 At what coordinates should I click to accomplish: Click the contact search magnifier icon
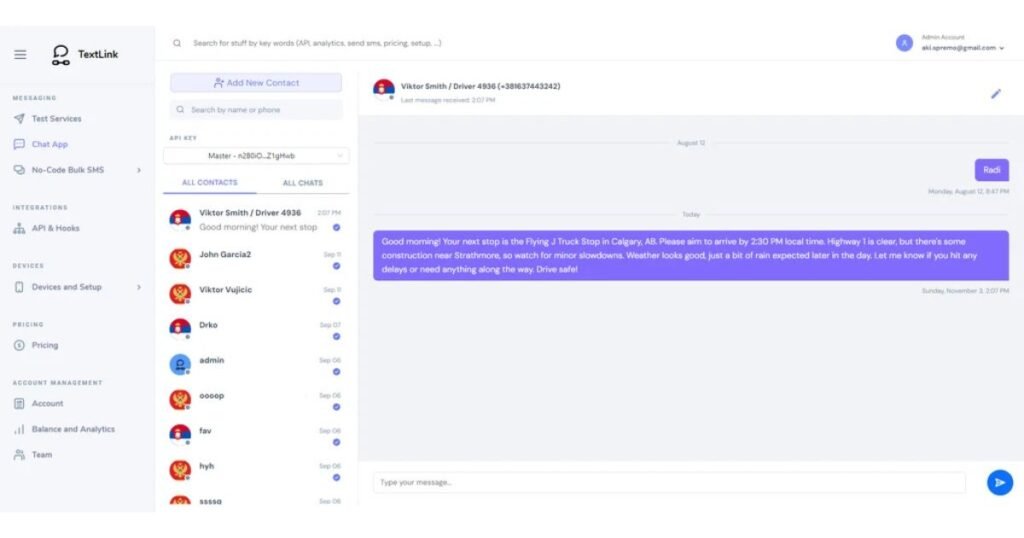point(180,110)
